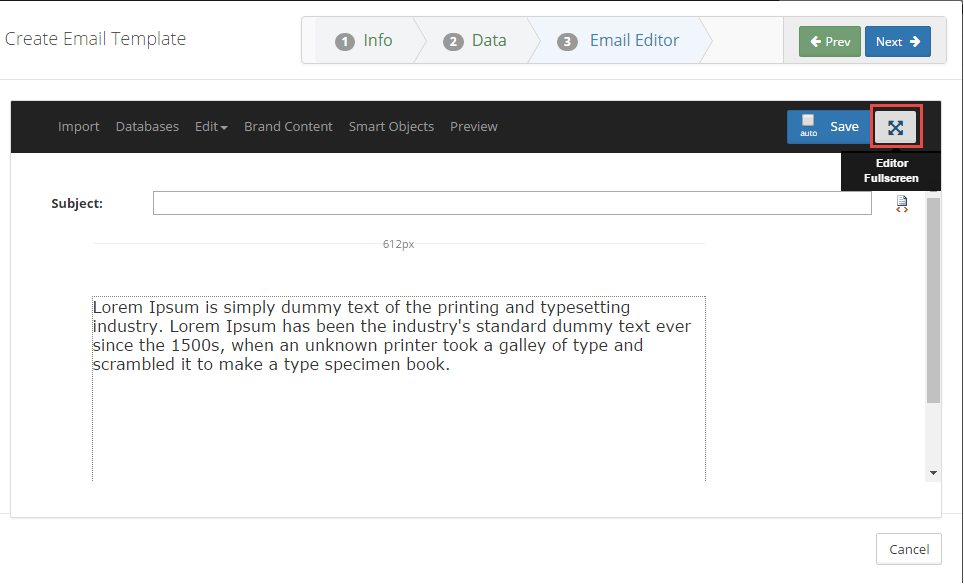Select the Email Editor step
Viewport: 964px width, 585px height.
pyautogui.click(x=620, y=41)
